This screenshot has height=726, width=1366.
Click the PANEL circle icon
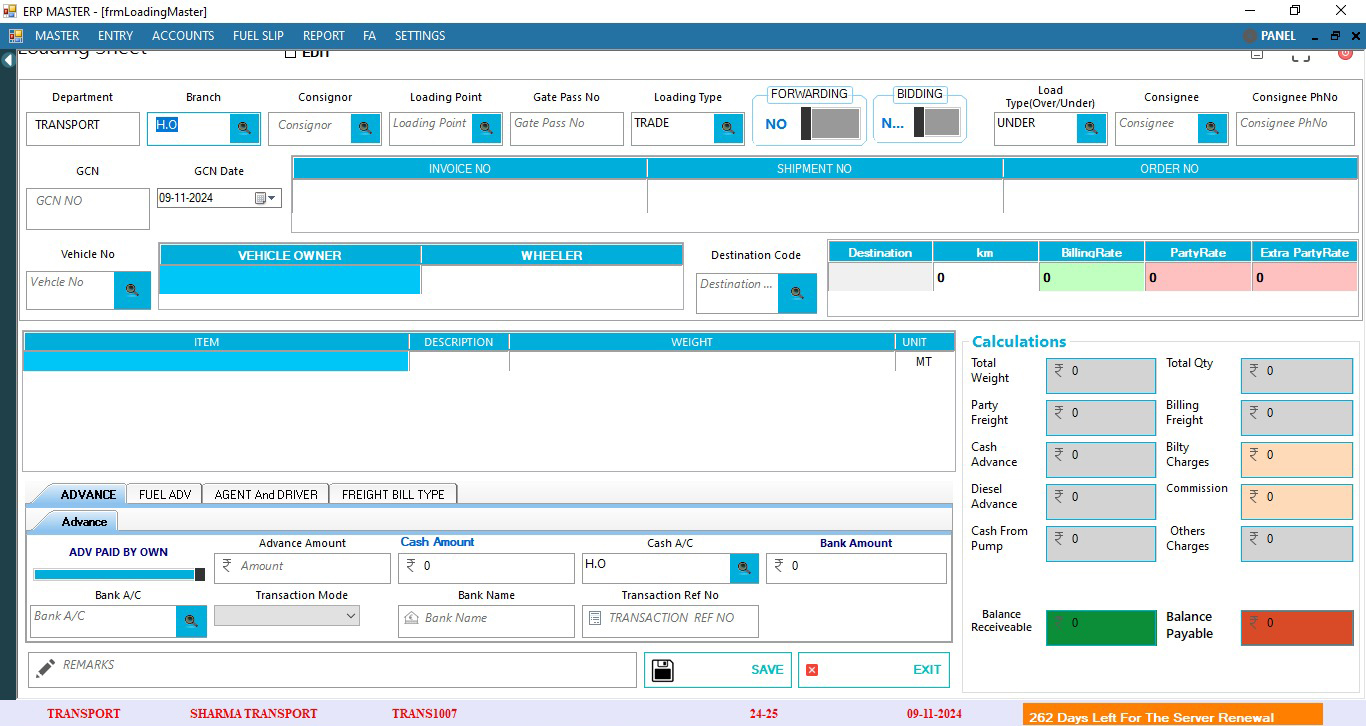pos(1250,36)
